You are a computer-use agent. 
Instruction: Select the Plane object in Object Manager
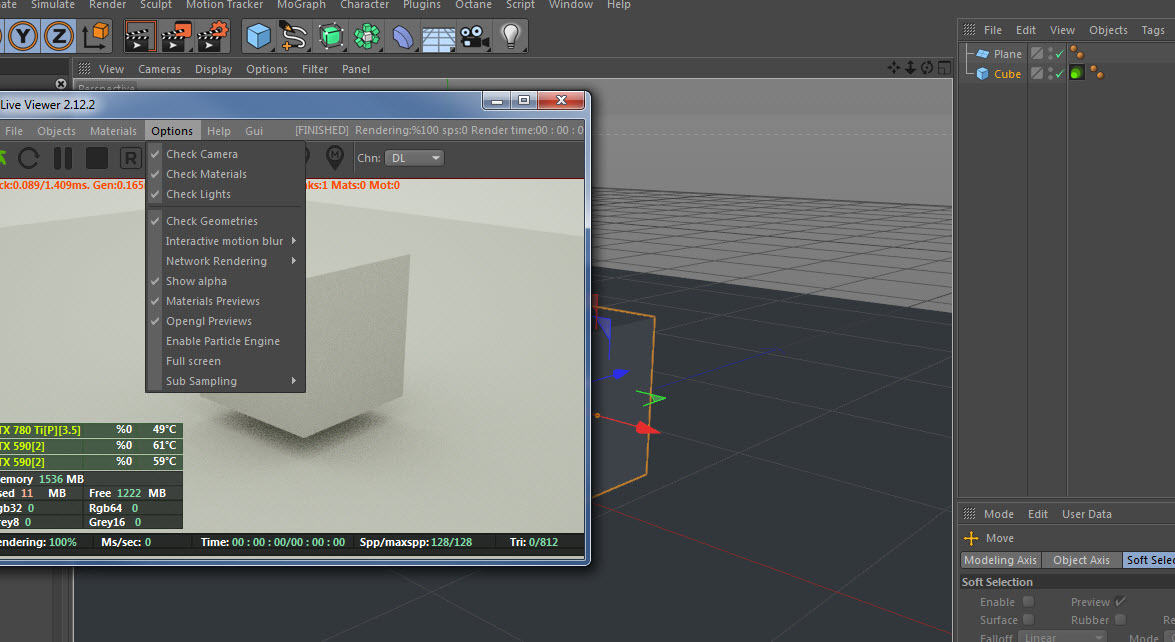coord(1007,54)
